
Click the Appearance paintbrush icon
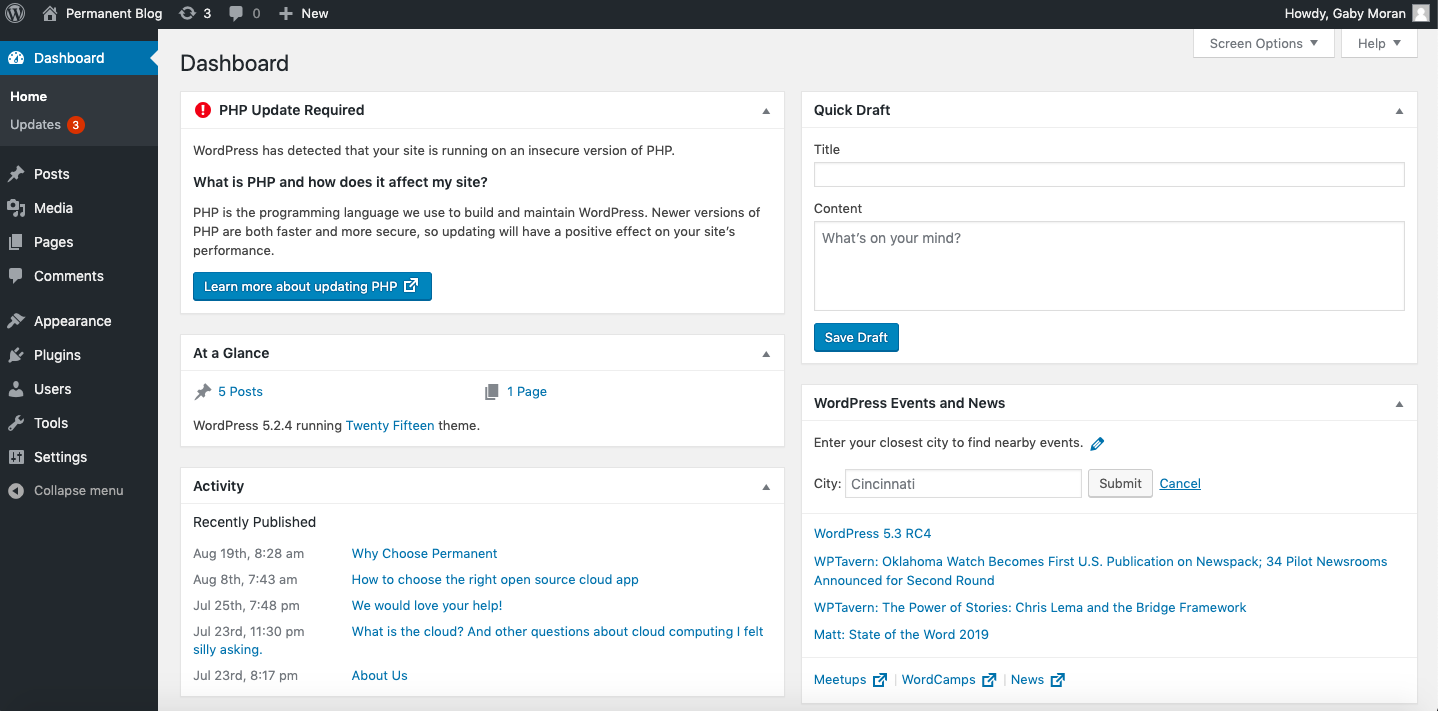coord(16,321)
